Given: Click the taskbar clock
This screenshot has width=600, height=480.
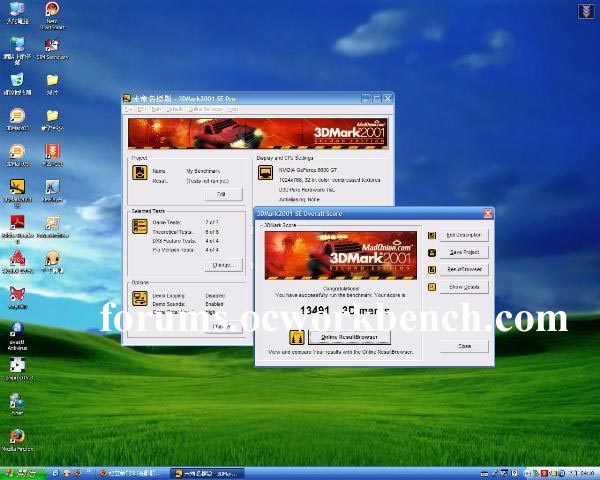Looking at the screenshot, I should pyautogui.click(x=585, y=474).
